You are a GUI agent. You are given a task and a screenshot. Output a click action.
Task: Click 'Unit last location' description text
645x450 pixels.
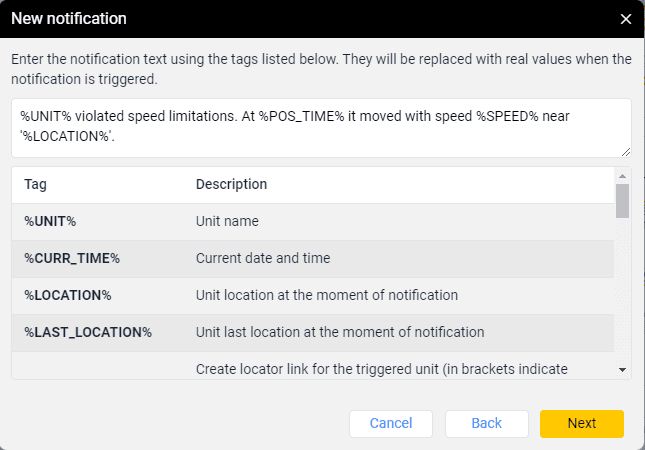pyautogui.click(x=340, y=332)
